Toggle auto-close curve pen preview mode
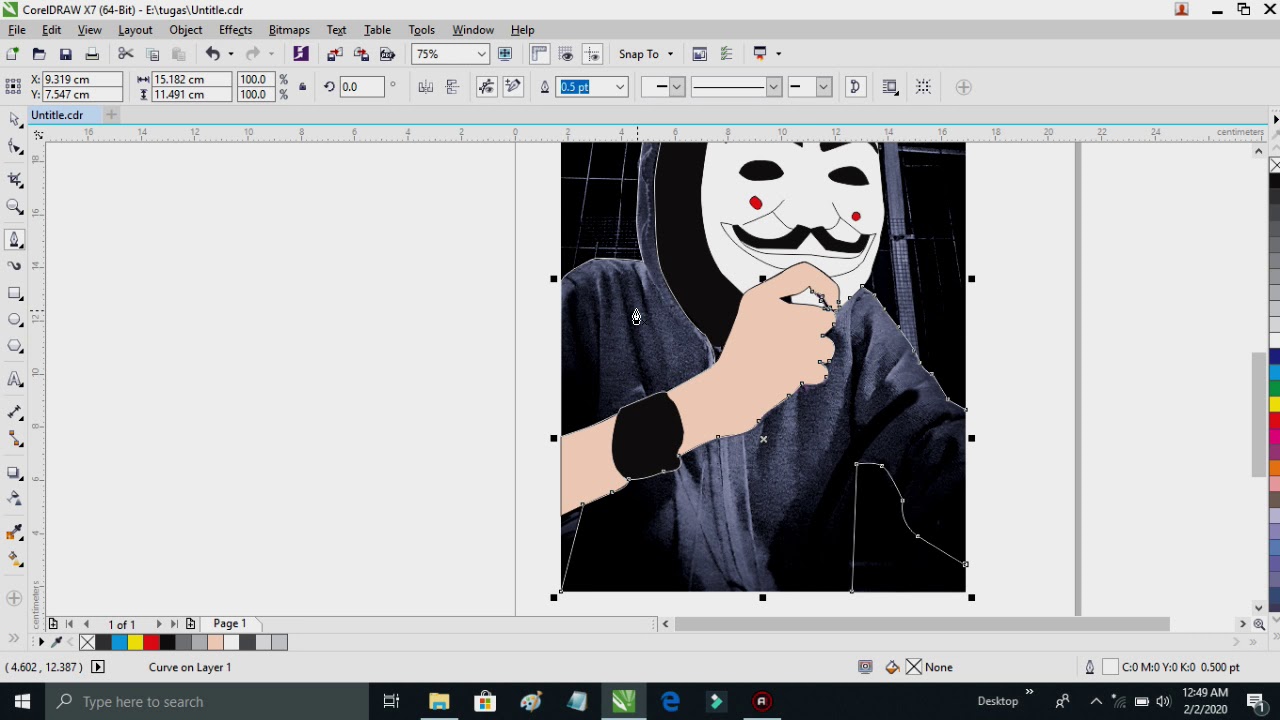 pos(487,87)
